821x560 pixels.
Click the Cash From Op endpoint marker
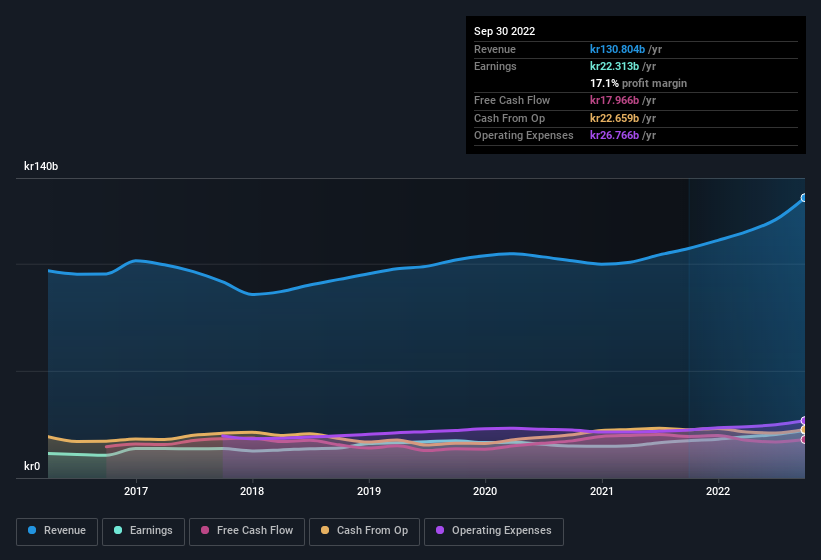(x=804, y=430)
